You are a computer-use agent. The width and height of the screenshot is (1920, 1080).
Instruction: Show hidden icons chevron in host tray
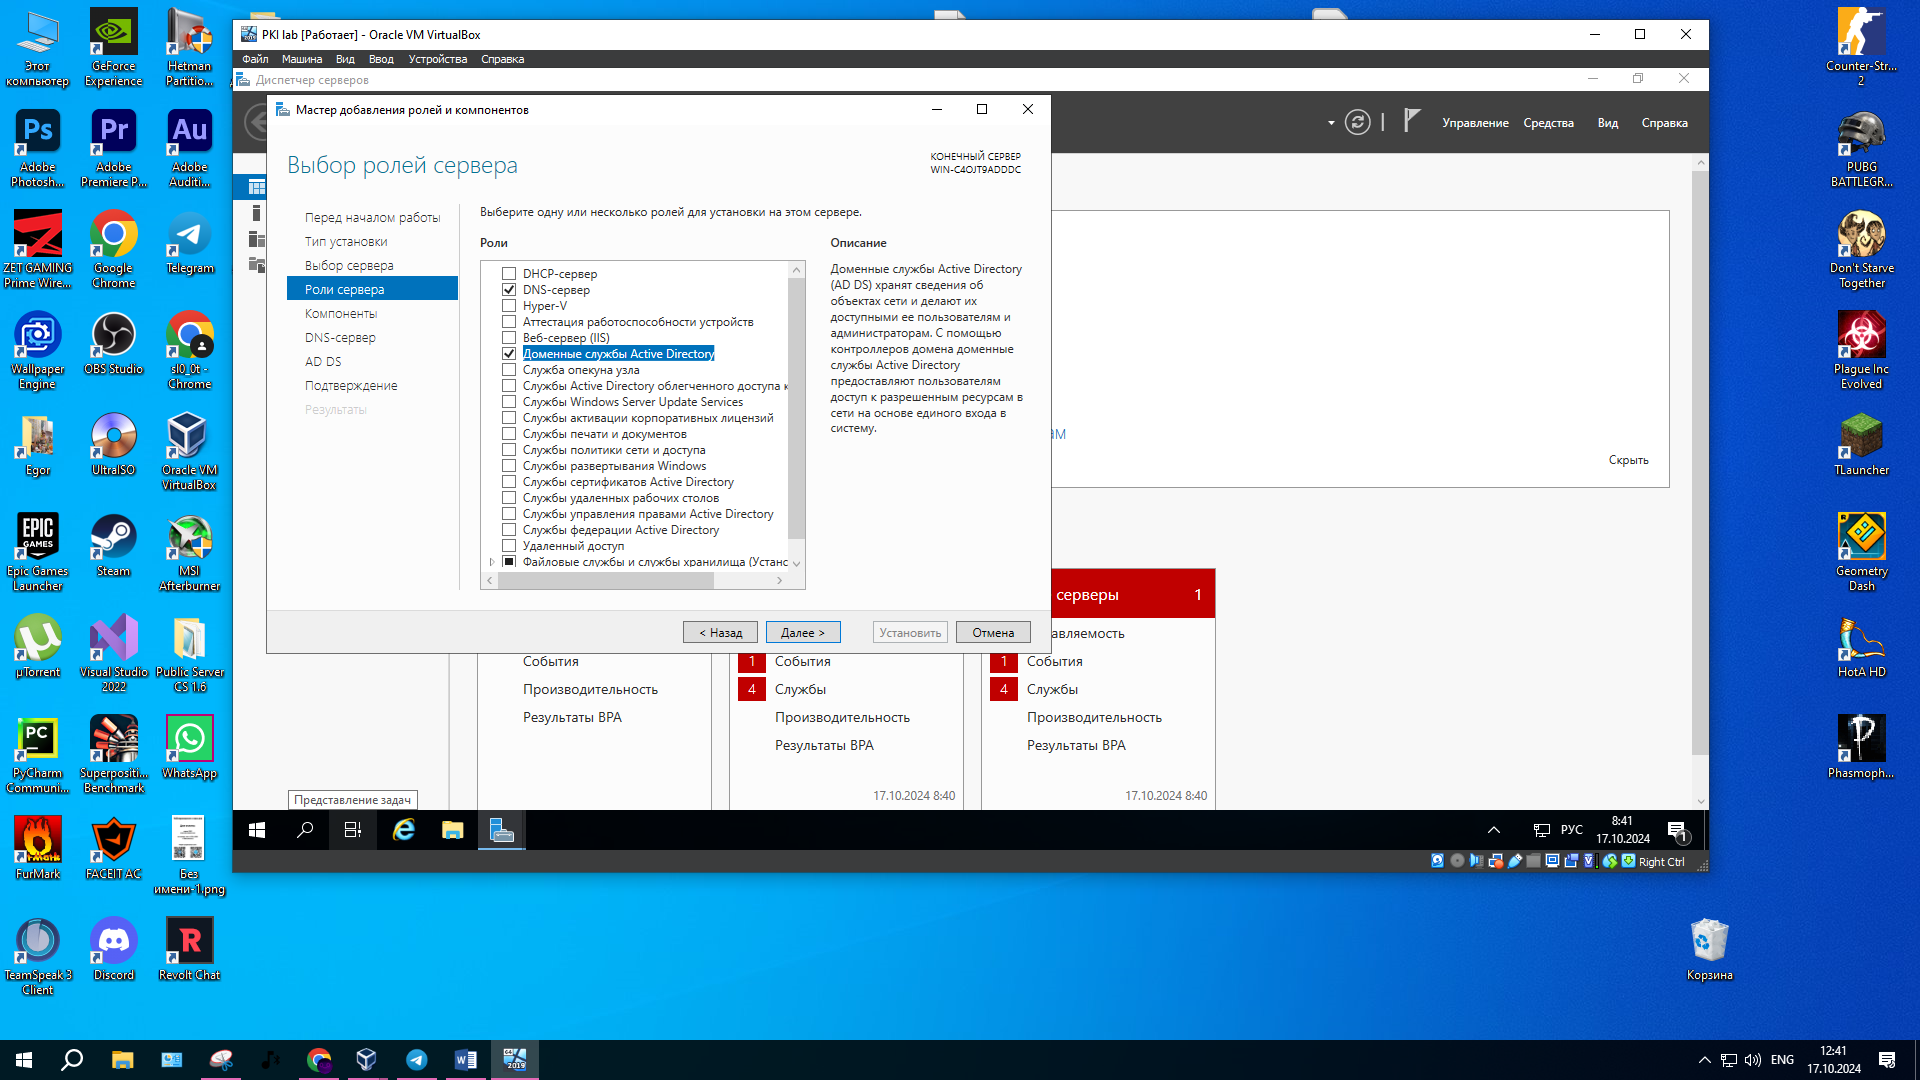(1704, 1060)
